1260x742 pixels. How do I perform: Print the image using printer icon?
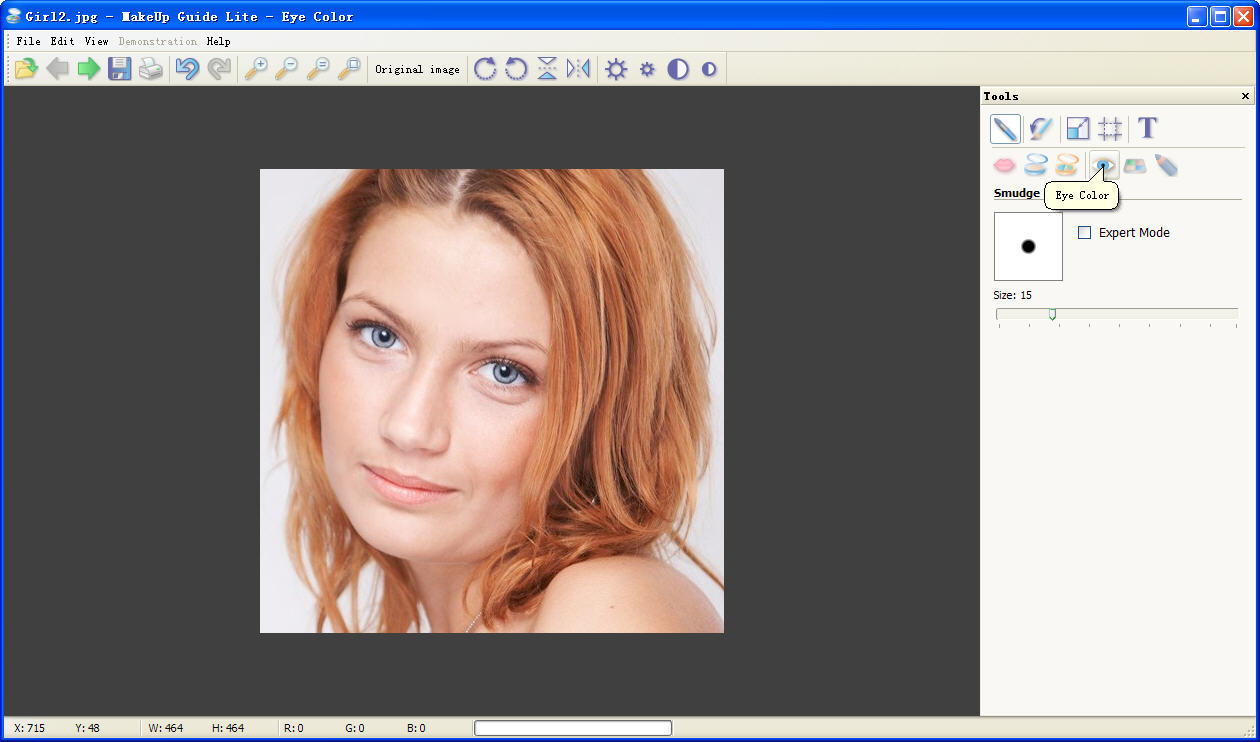point(151,69)
